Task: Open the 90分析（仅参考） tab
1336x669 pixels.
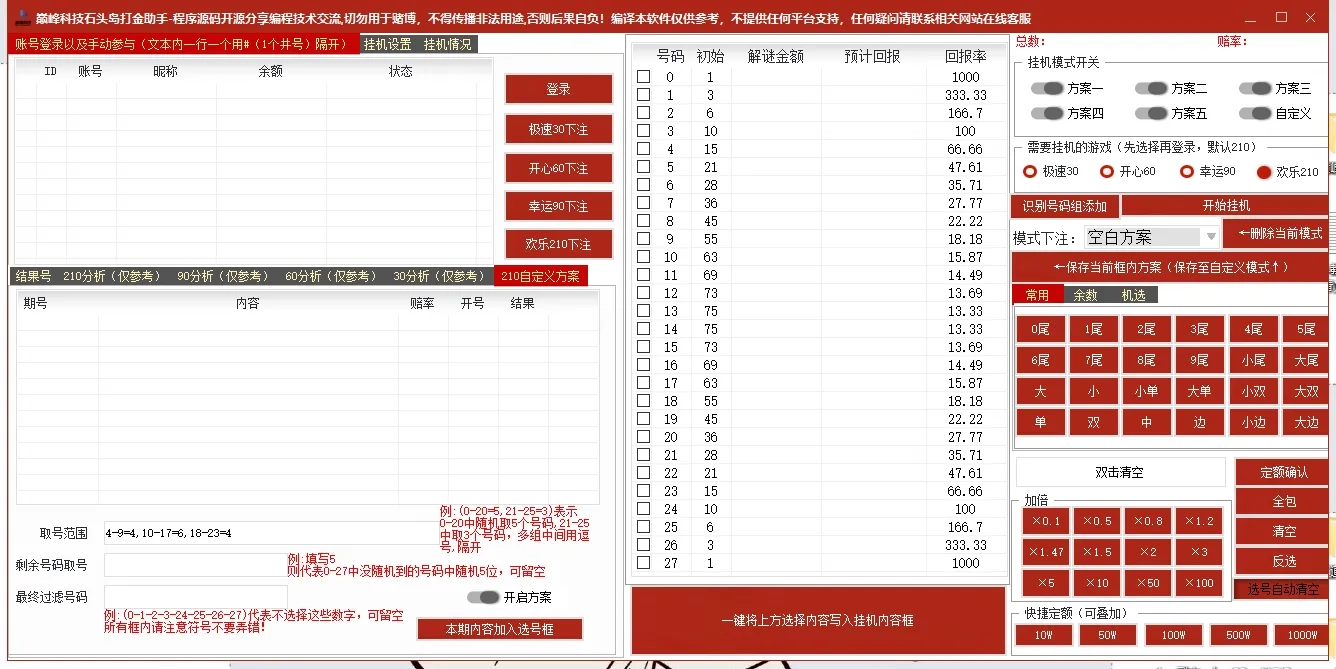Action: (x=223, y=276)
